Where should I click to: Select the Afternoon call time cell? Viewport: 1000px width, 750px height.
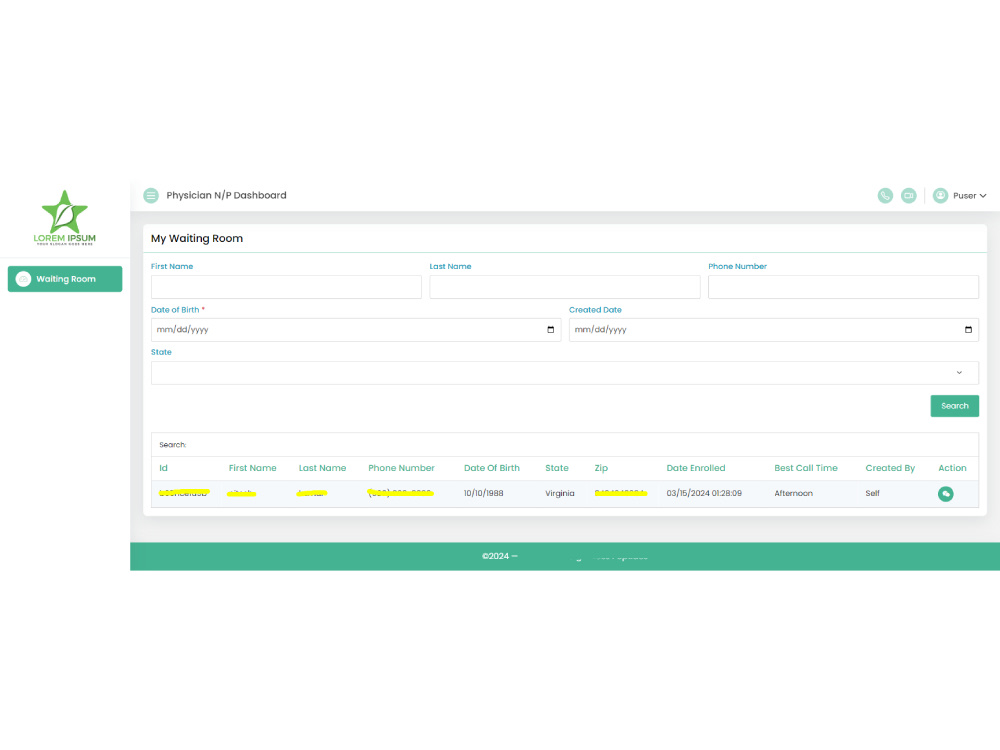(x=793, y=494)
